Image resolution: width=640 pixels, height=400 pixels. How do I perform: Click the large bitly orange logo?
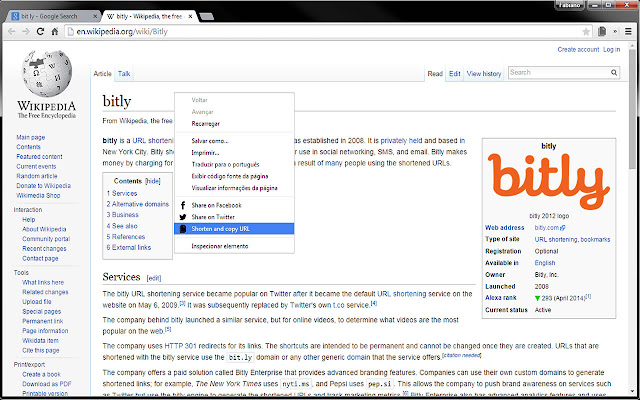(549, 181)
